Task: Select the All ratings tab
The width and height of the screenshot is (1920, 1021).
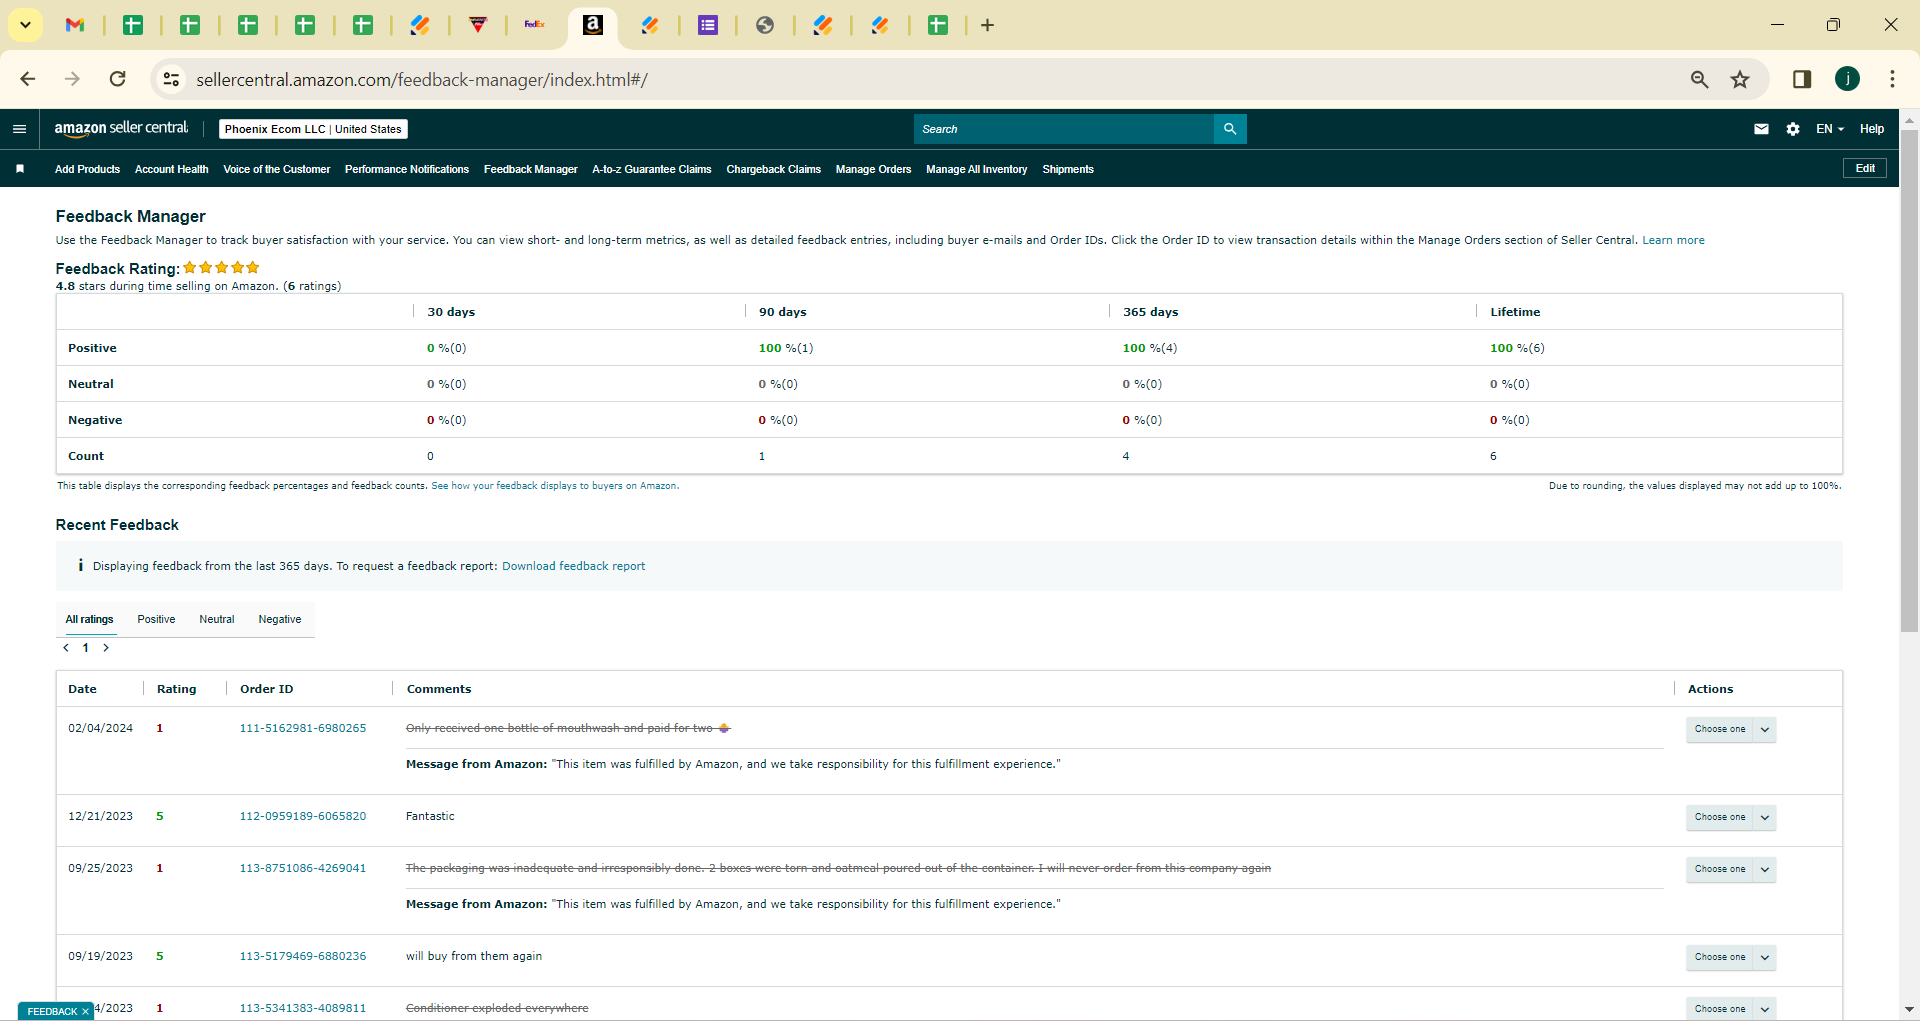Action: point(90,620)
